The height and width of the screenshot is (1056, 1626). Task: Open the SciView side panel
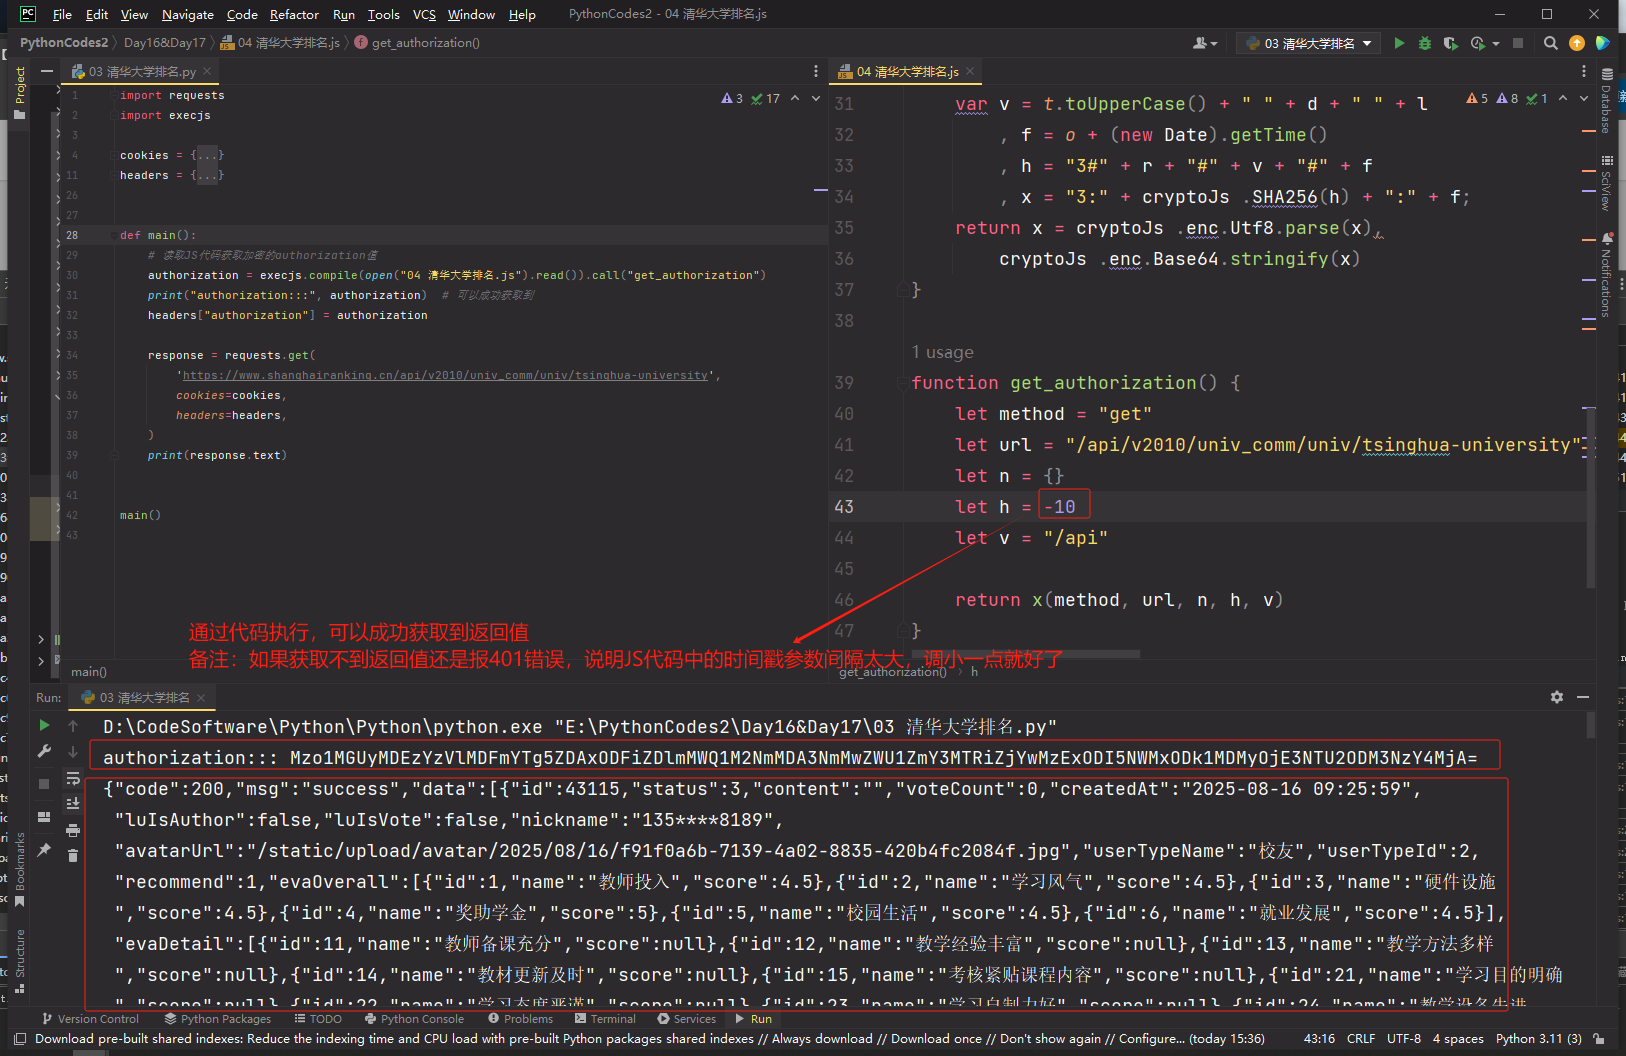1606,183
